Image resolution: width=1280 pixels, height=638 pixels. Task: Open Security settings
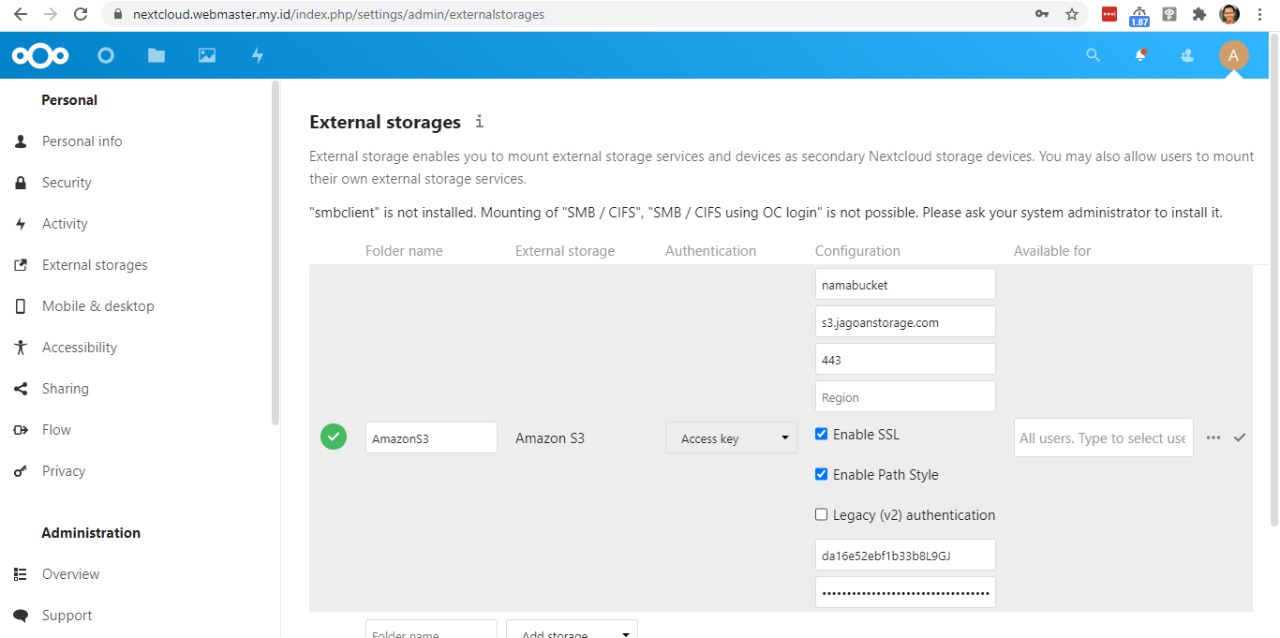[x=66, y=182]
